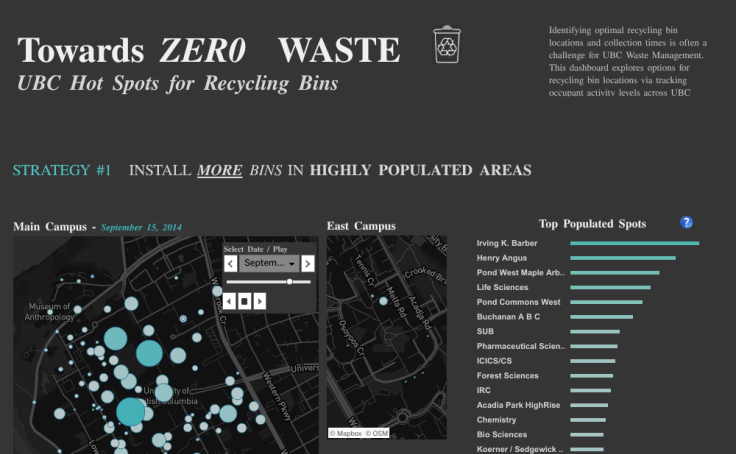The image size is (736, 454).
Task: Open the blue help question mark icon
Action: point(686,223)
